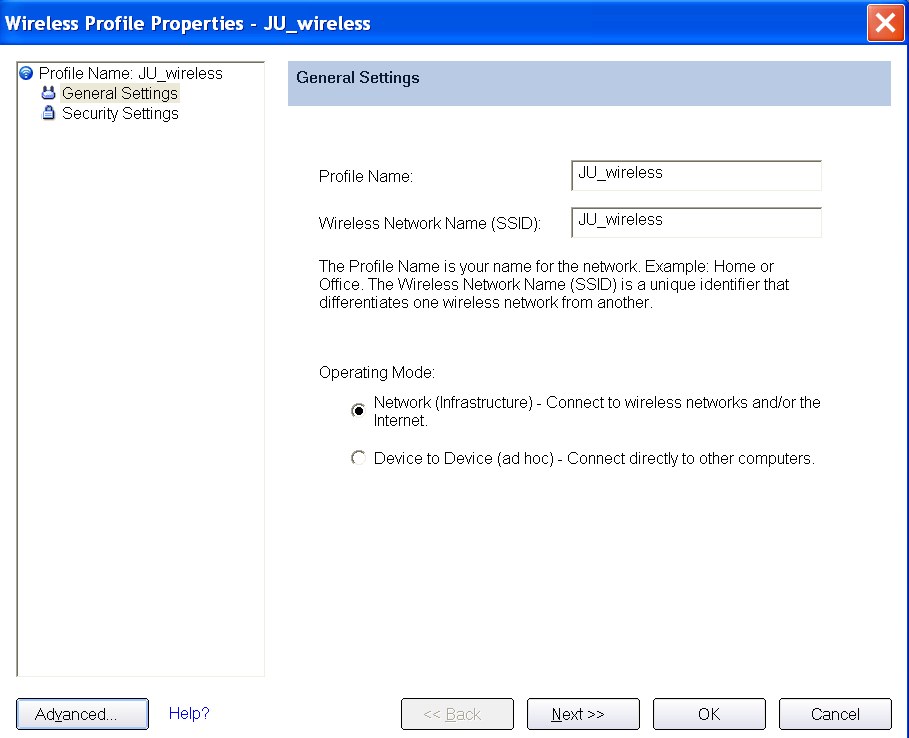Click inside the Profile Name text field

coord(696,175)
